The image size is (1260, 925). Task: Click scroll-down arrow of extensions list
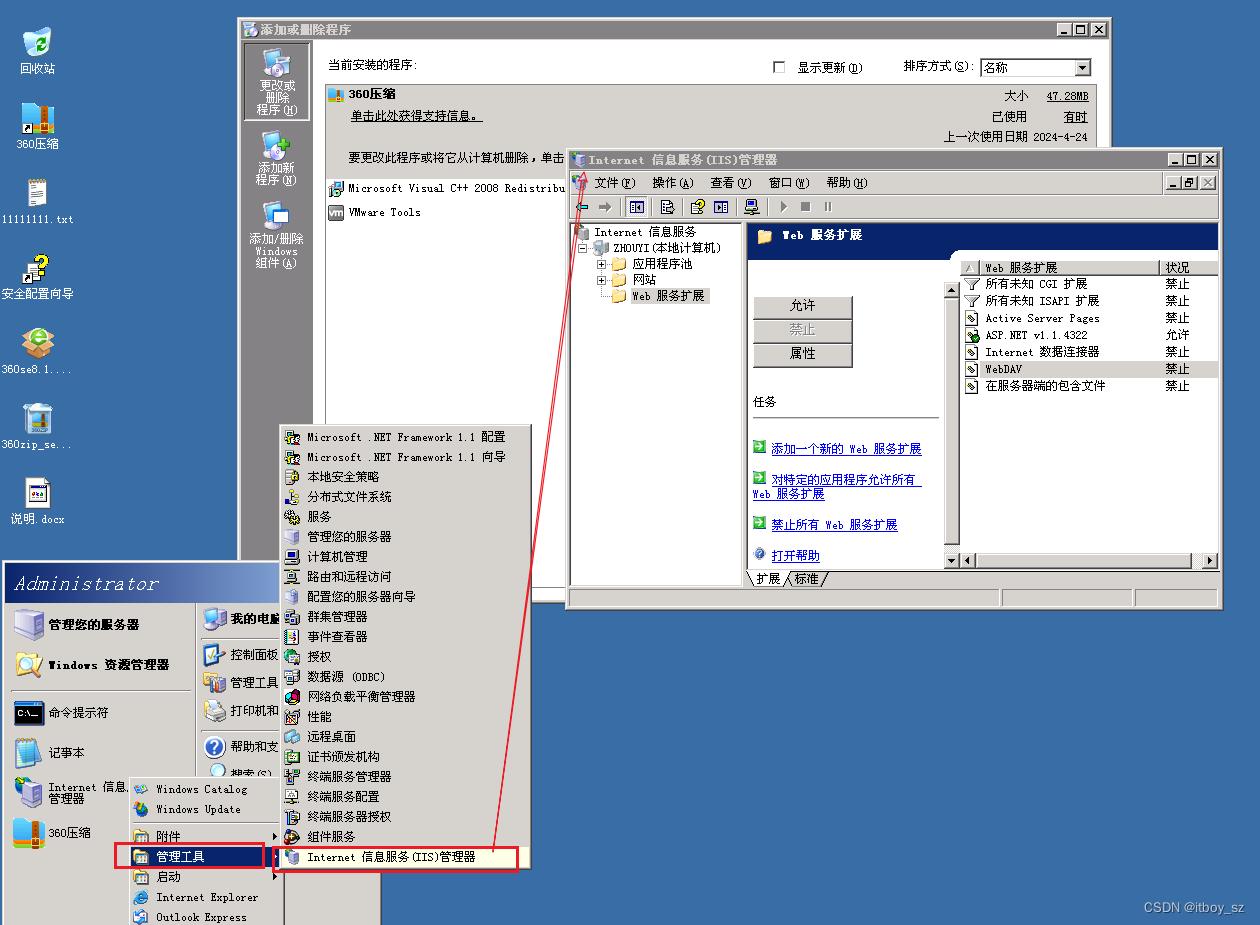coord(952,561)
